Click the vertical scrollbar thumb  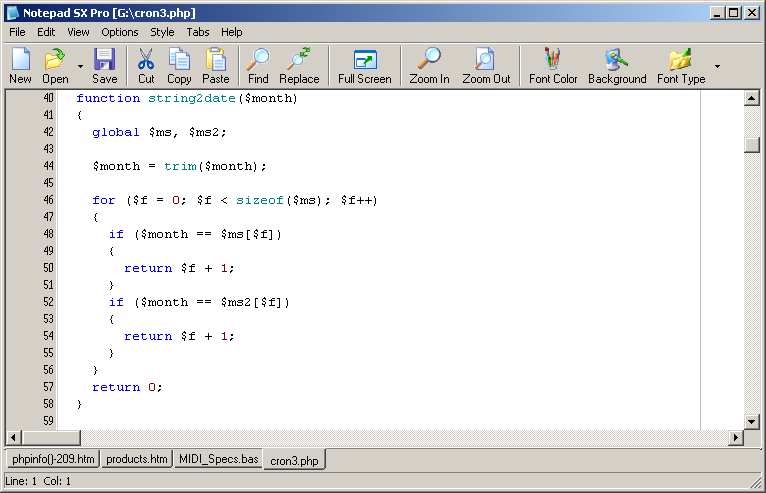[751, 145]
